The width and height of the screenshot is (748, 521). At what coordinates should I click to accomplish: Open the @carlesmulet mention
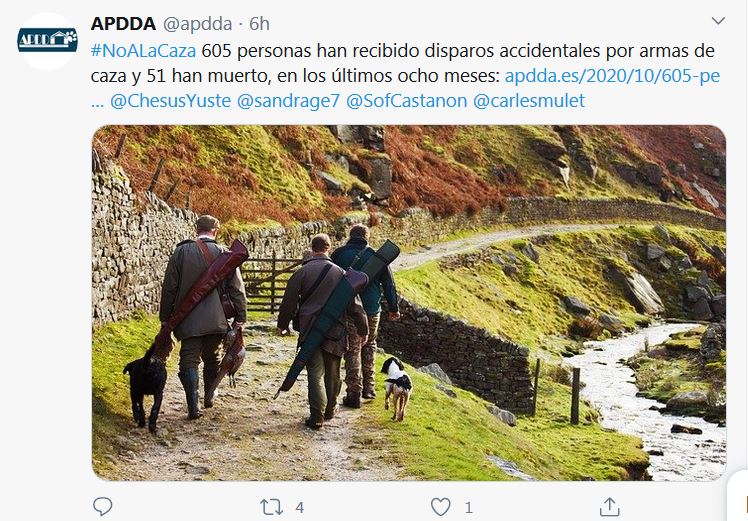click(529, 101)
